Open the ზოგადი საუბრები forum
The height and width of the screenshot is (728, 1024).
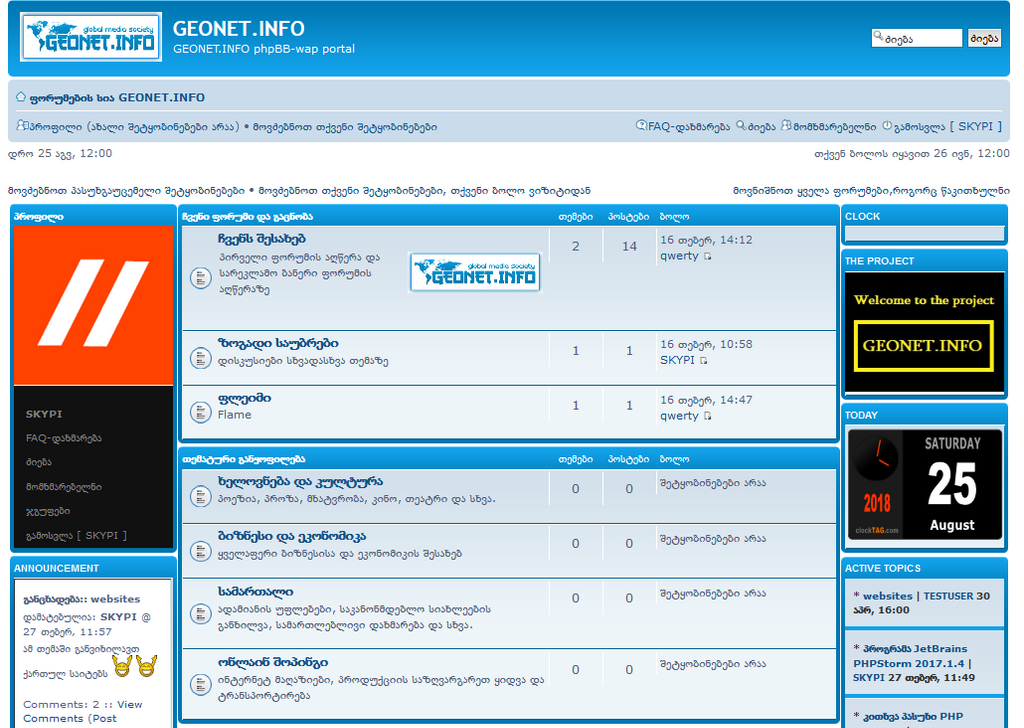point(278,343)
